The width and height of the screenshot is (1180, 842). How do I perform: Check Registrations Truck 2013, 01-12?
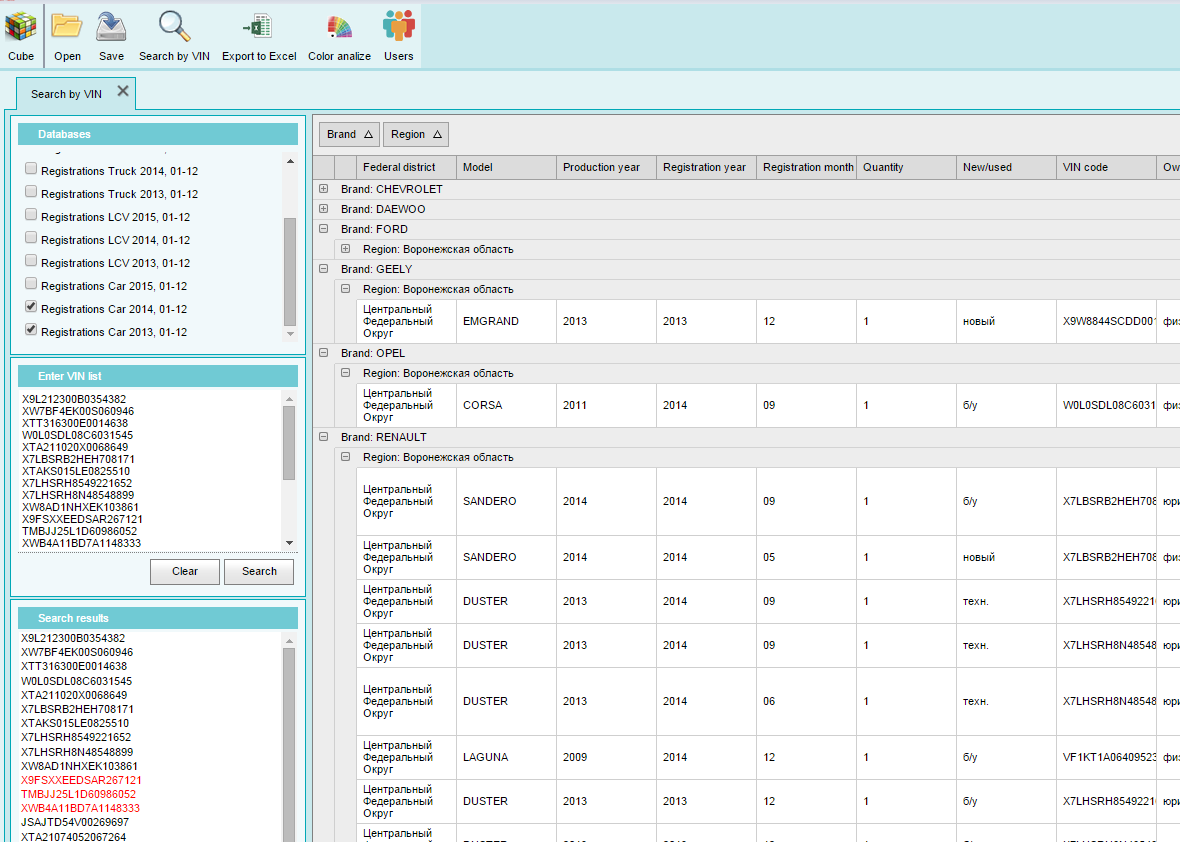(31, 192)
